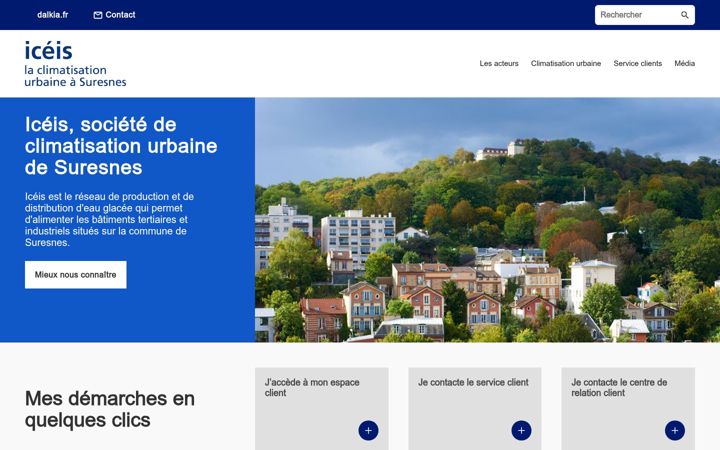Click the search magnifier icon

tap(684, 15)
